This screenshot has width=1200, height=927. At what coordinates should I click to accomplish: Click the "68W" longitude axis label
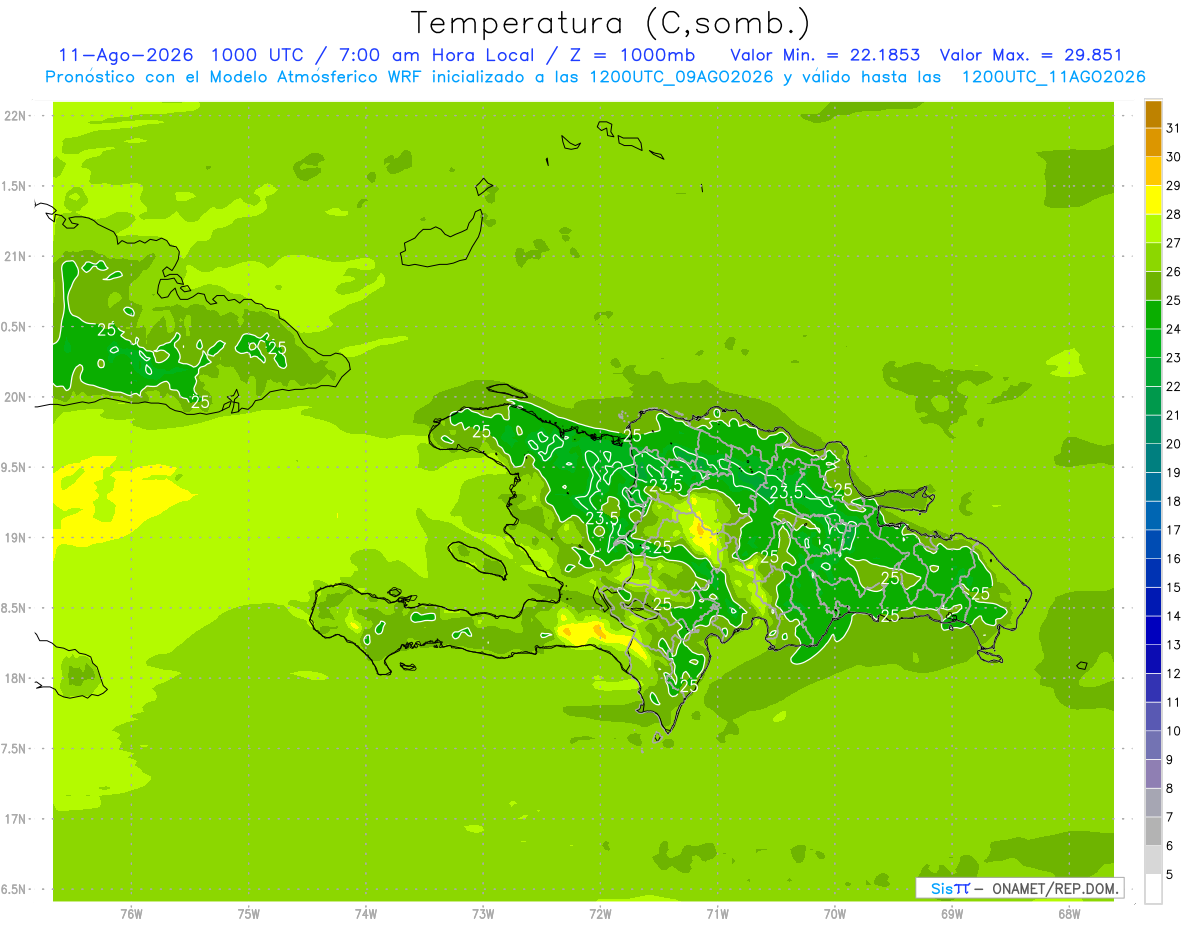pyautogui.click(x=1069, y=914)
